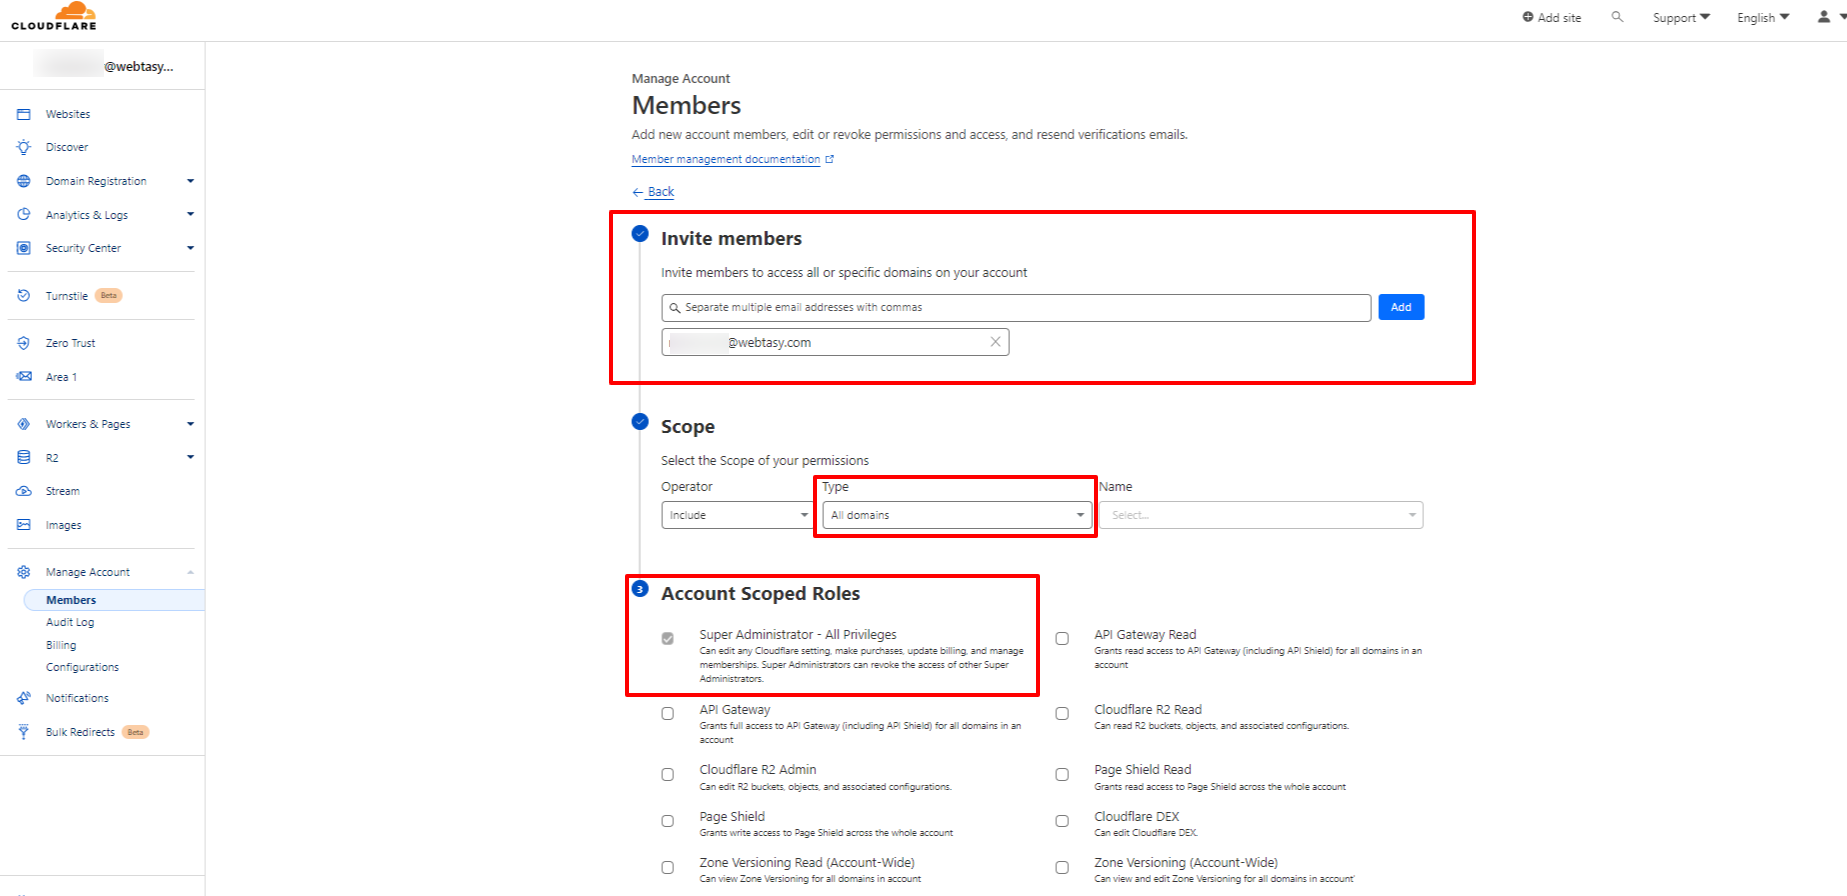1847x896 pixels.
Task: Click the Discover lightbulb icon
Action: tap(24, 147)
